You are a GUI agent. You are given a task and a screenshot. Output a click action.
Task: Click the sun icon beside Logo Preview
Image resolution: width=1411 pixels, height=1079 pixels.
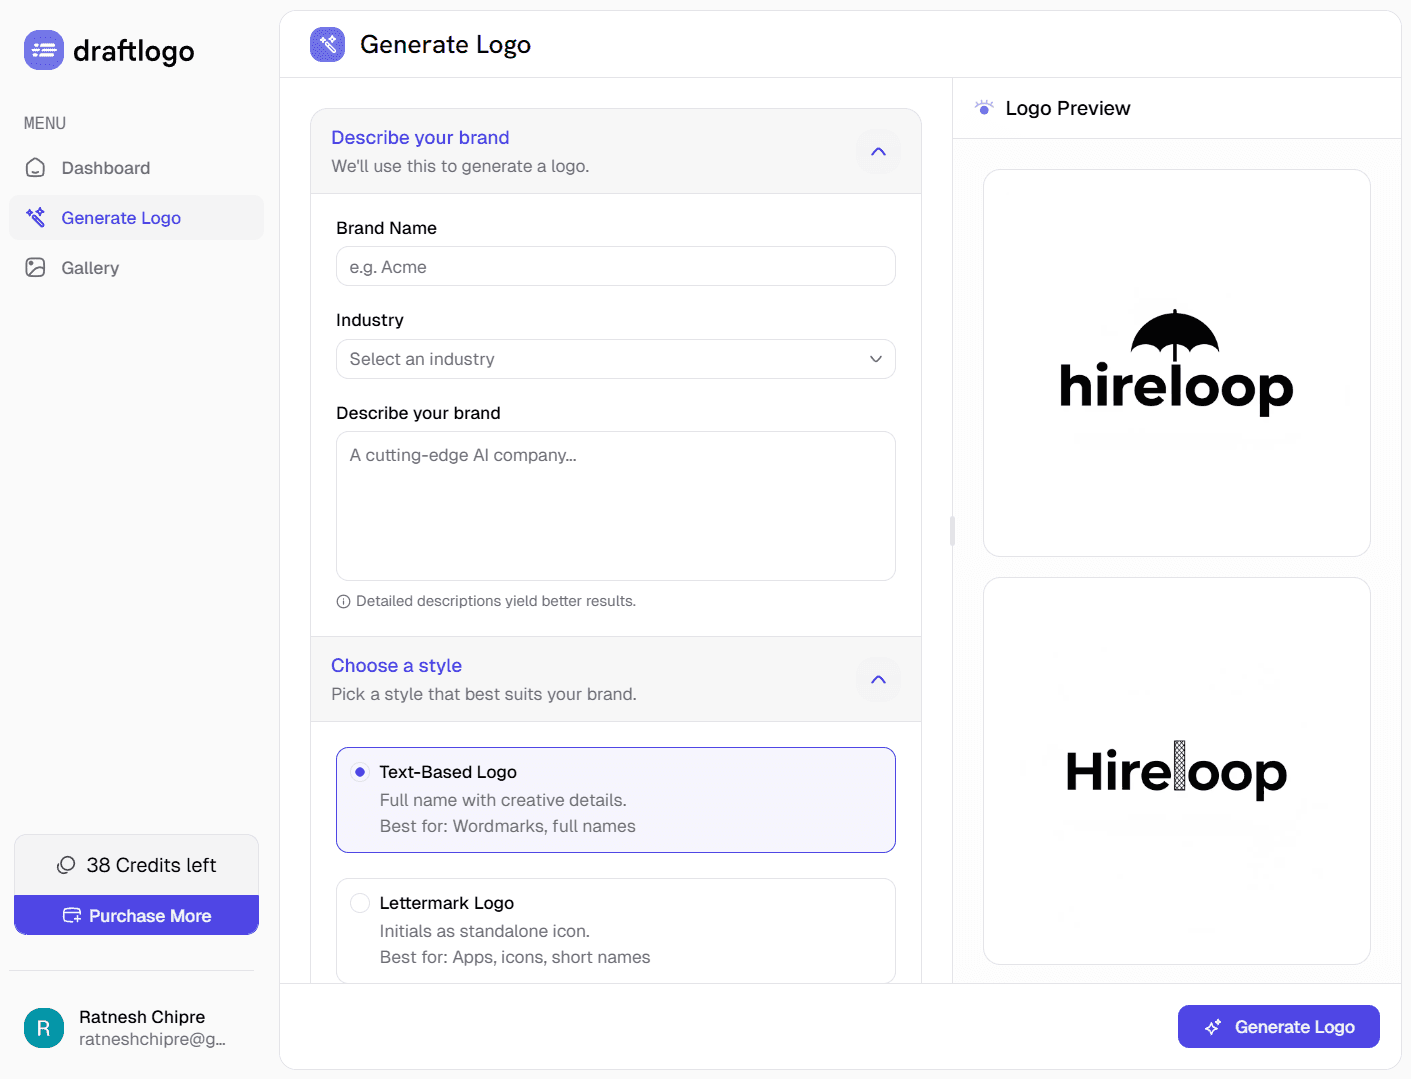coord(984,107)
